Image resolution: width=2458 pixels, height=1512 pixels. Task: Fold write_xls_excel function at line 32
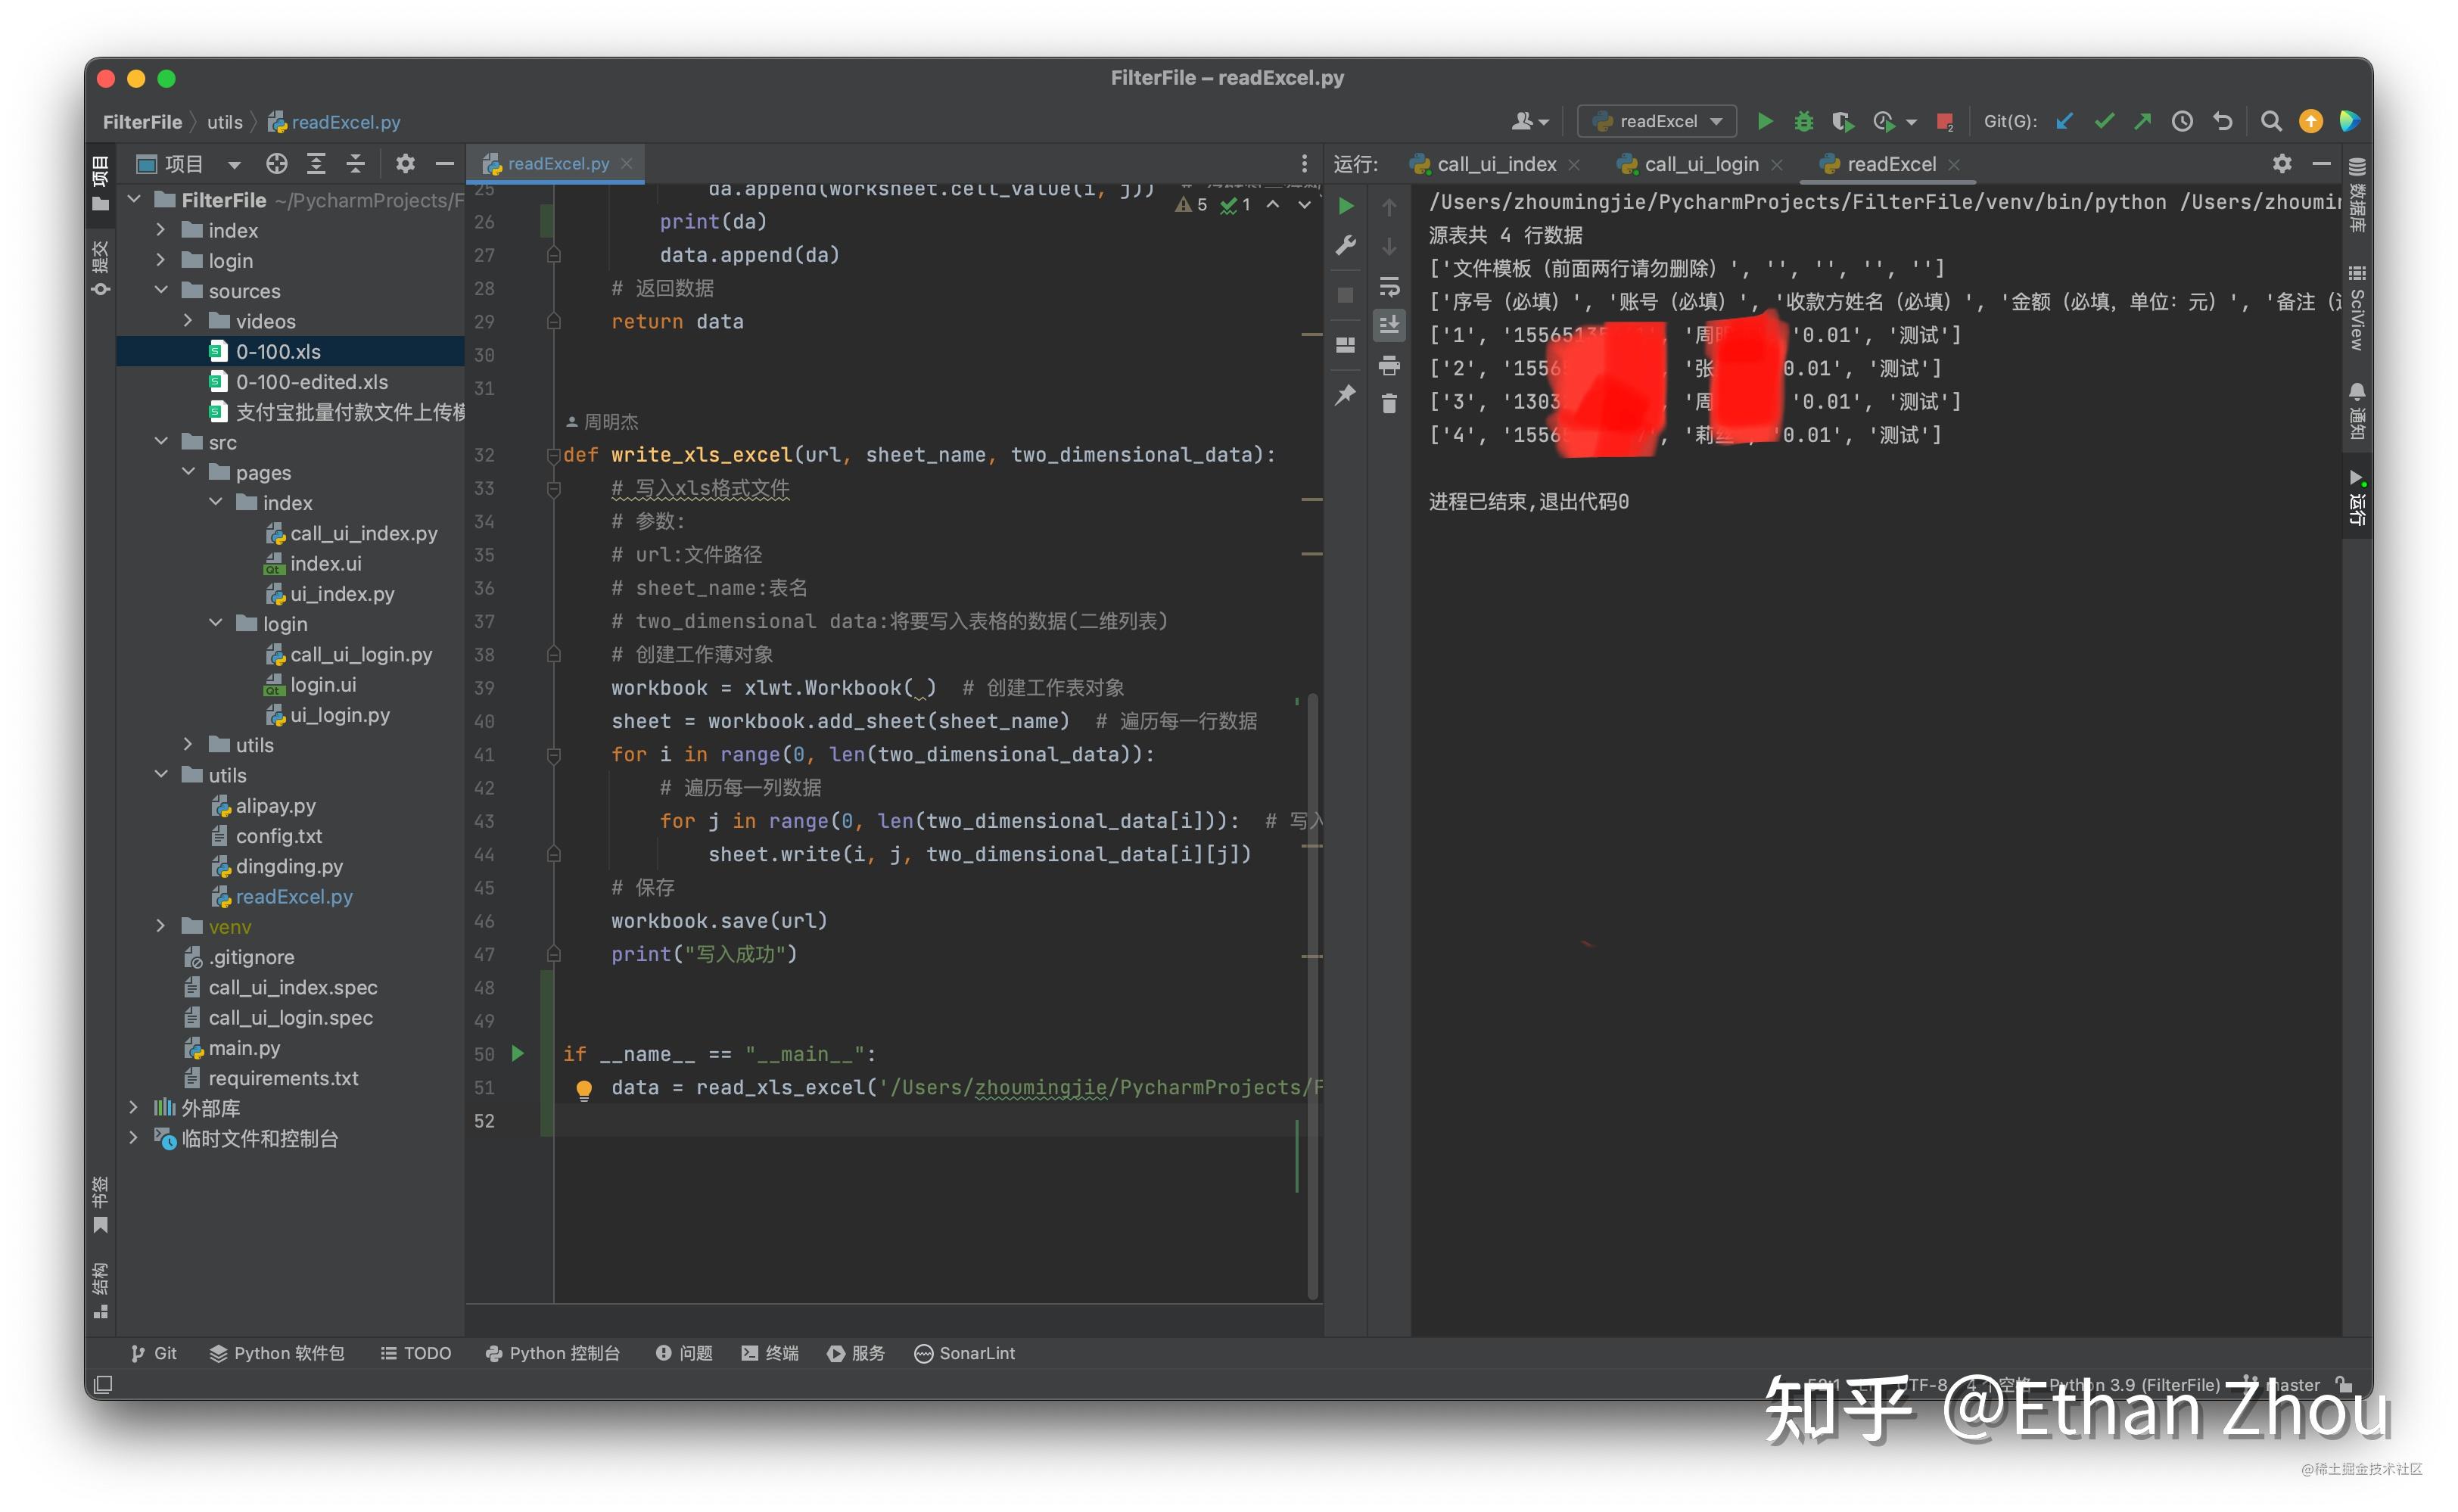pos(553,455)
